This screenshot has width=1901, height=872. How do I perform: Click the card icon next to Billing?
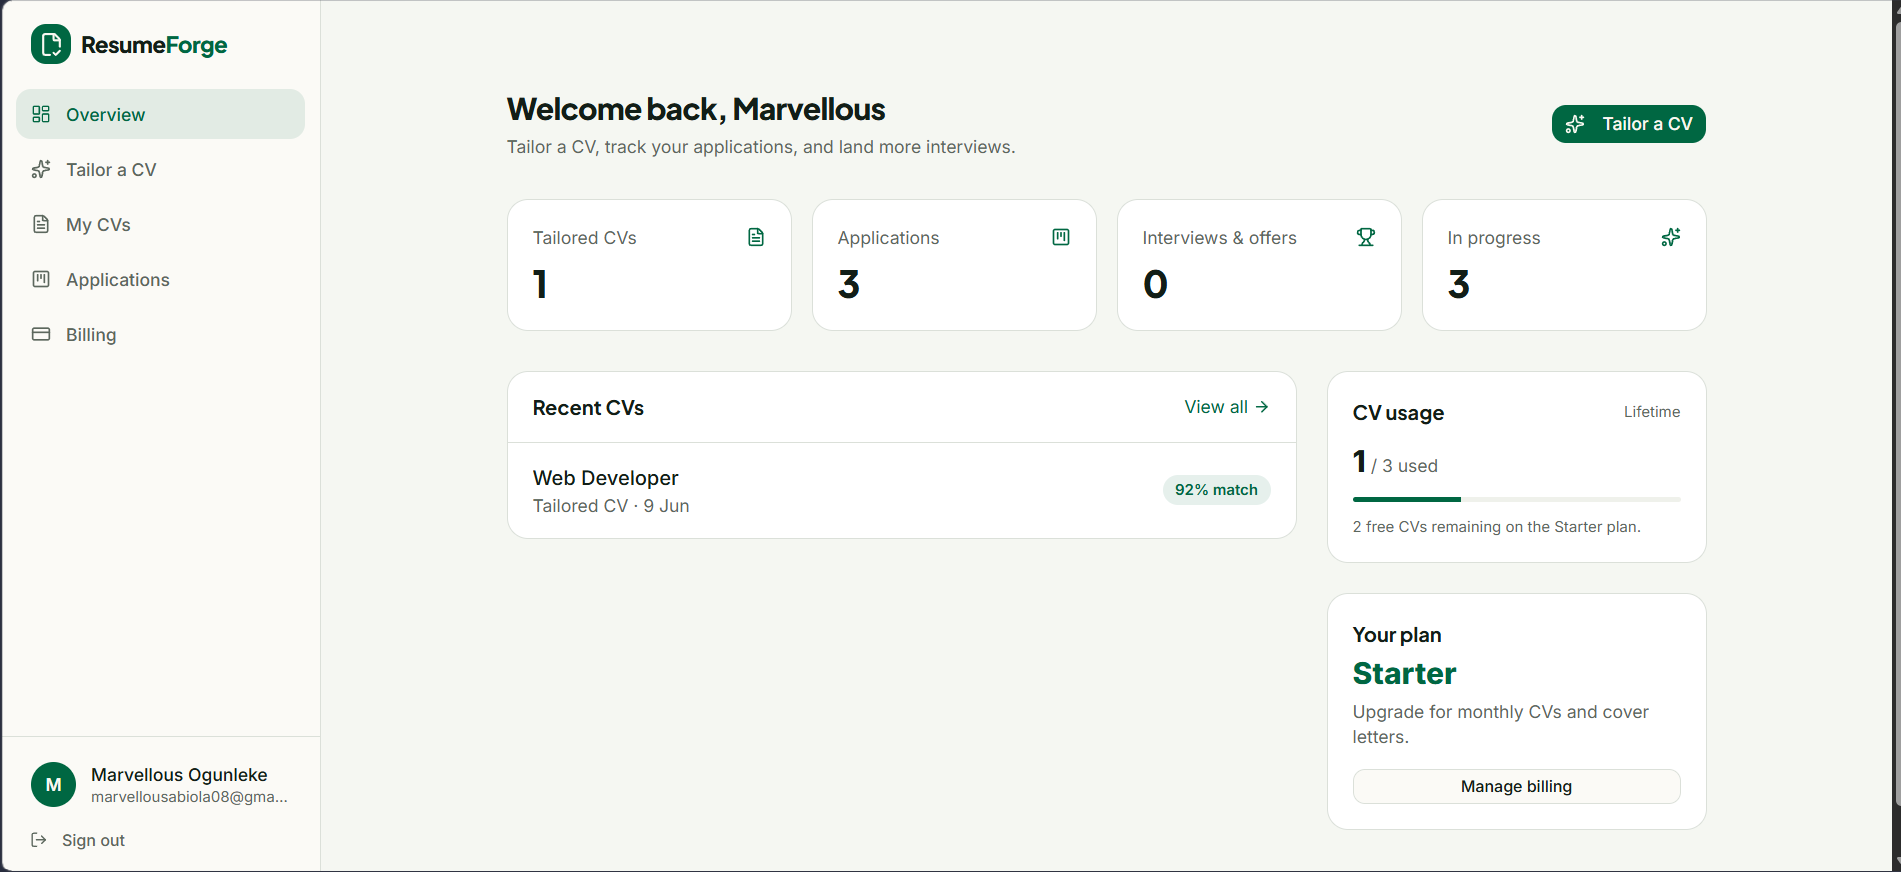click(x=41, y=334)
